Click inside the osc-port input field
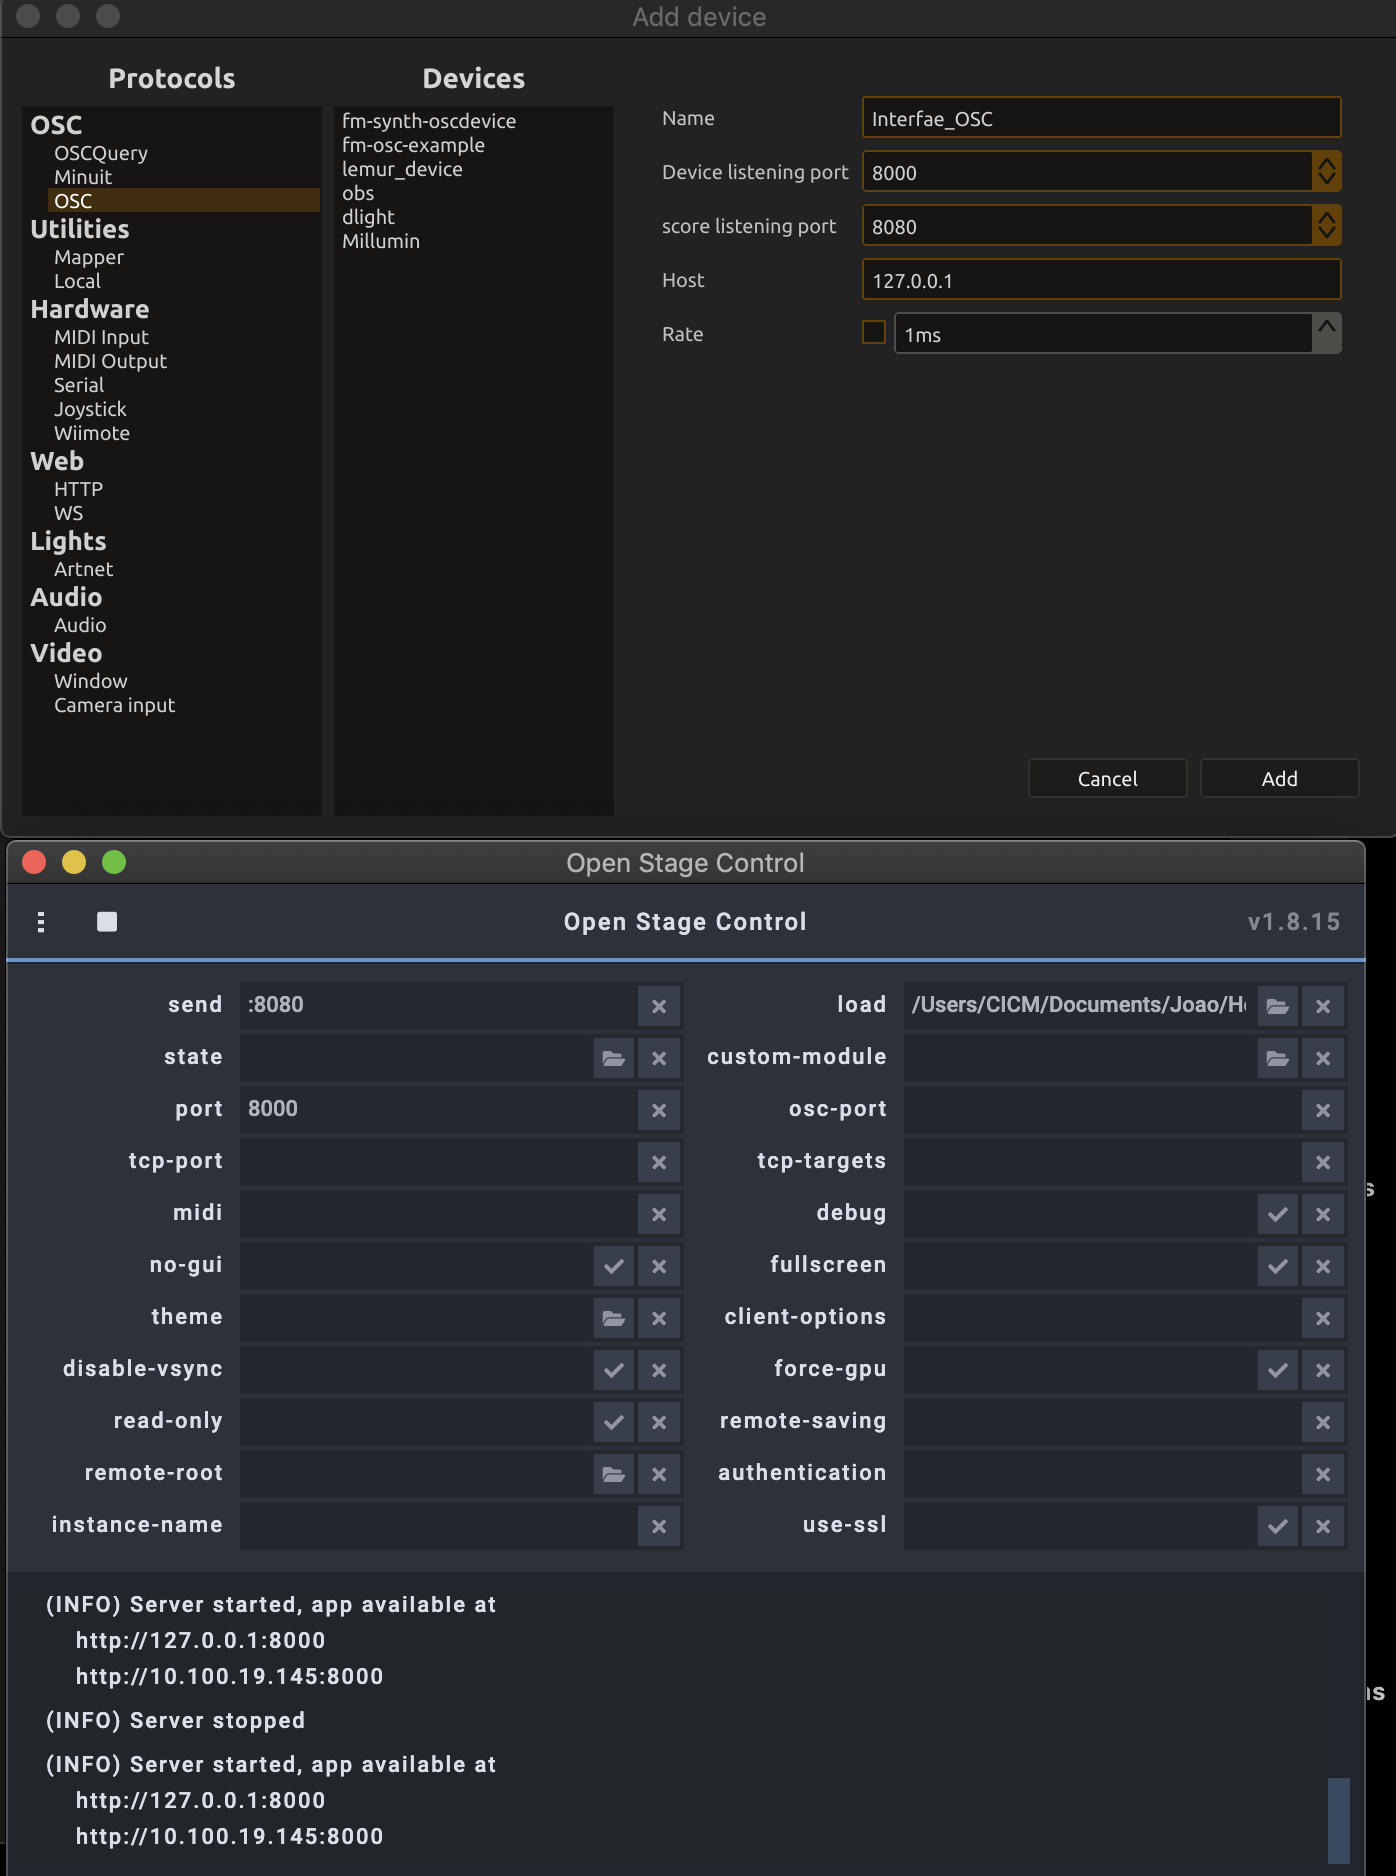Screen dimensions: 1396x1876 point(1102,1109)
